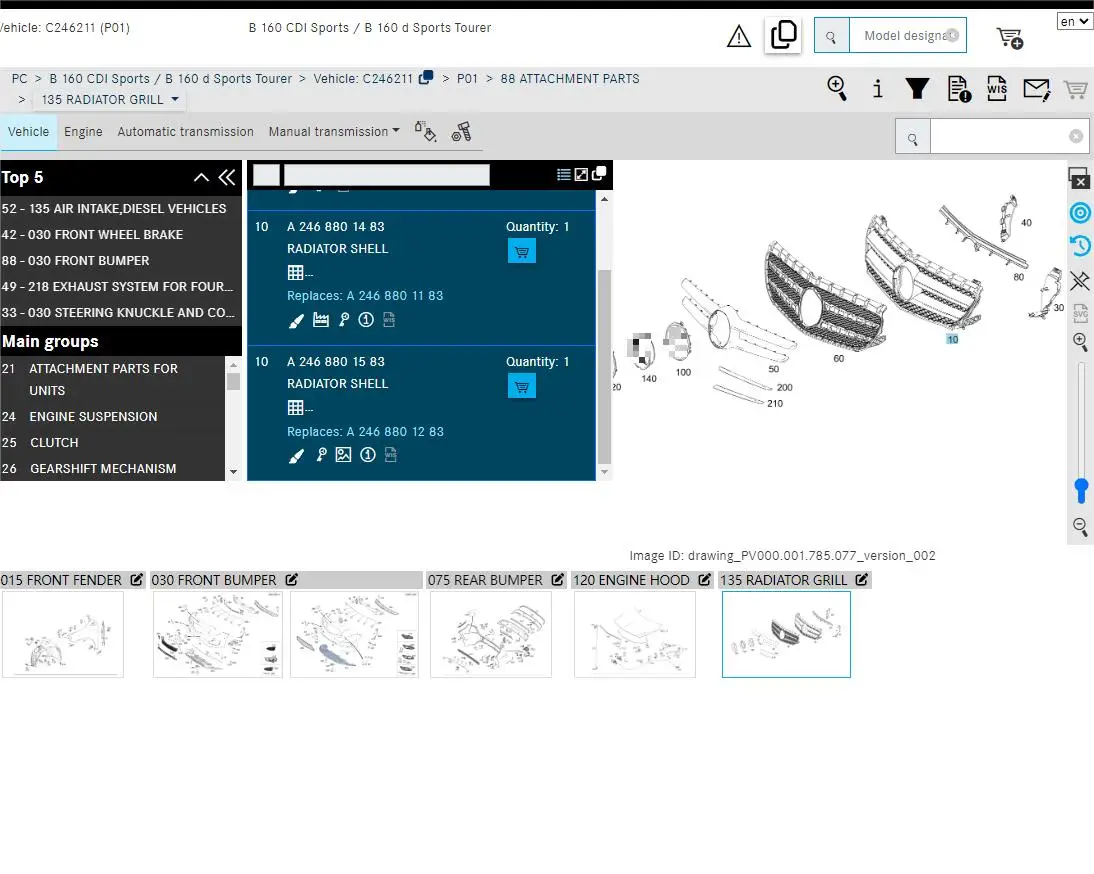Pop out parts list into separate window

click(599, 174)
